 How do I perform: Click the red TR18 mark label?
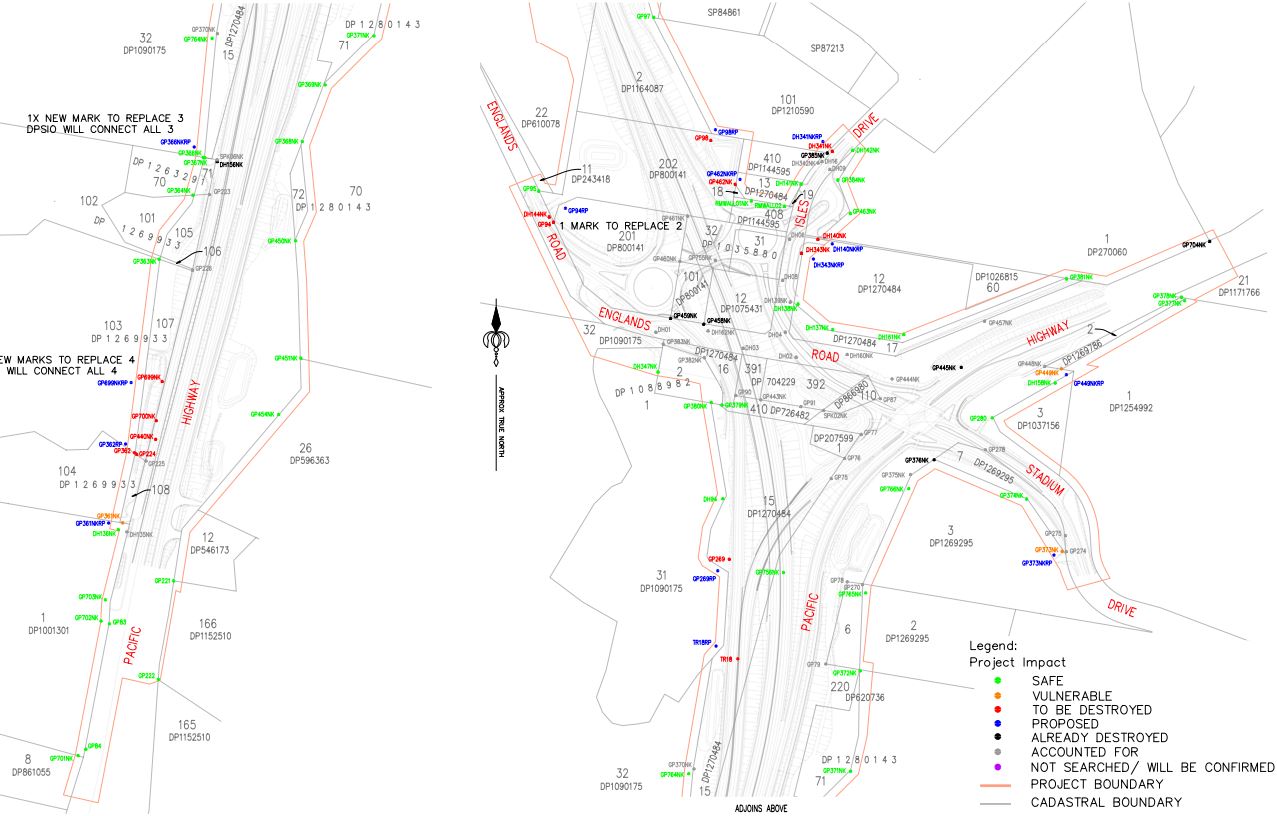(726, 659)
